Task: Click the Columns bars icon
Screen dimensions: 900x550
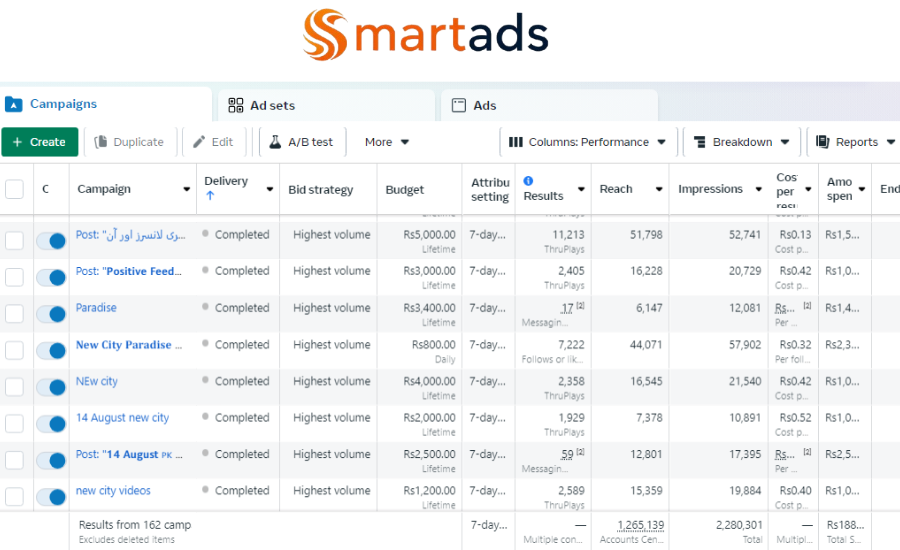Action: click(x=516, y=142)
